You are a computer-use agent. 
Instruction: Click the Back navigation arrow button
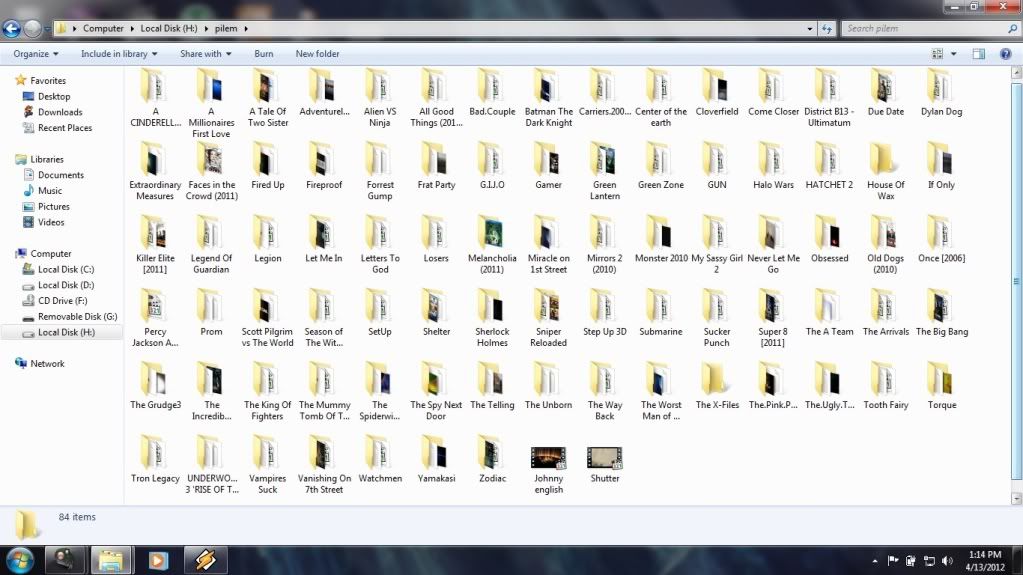pos(12,29)
